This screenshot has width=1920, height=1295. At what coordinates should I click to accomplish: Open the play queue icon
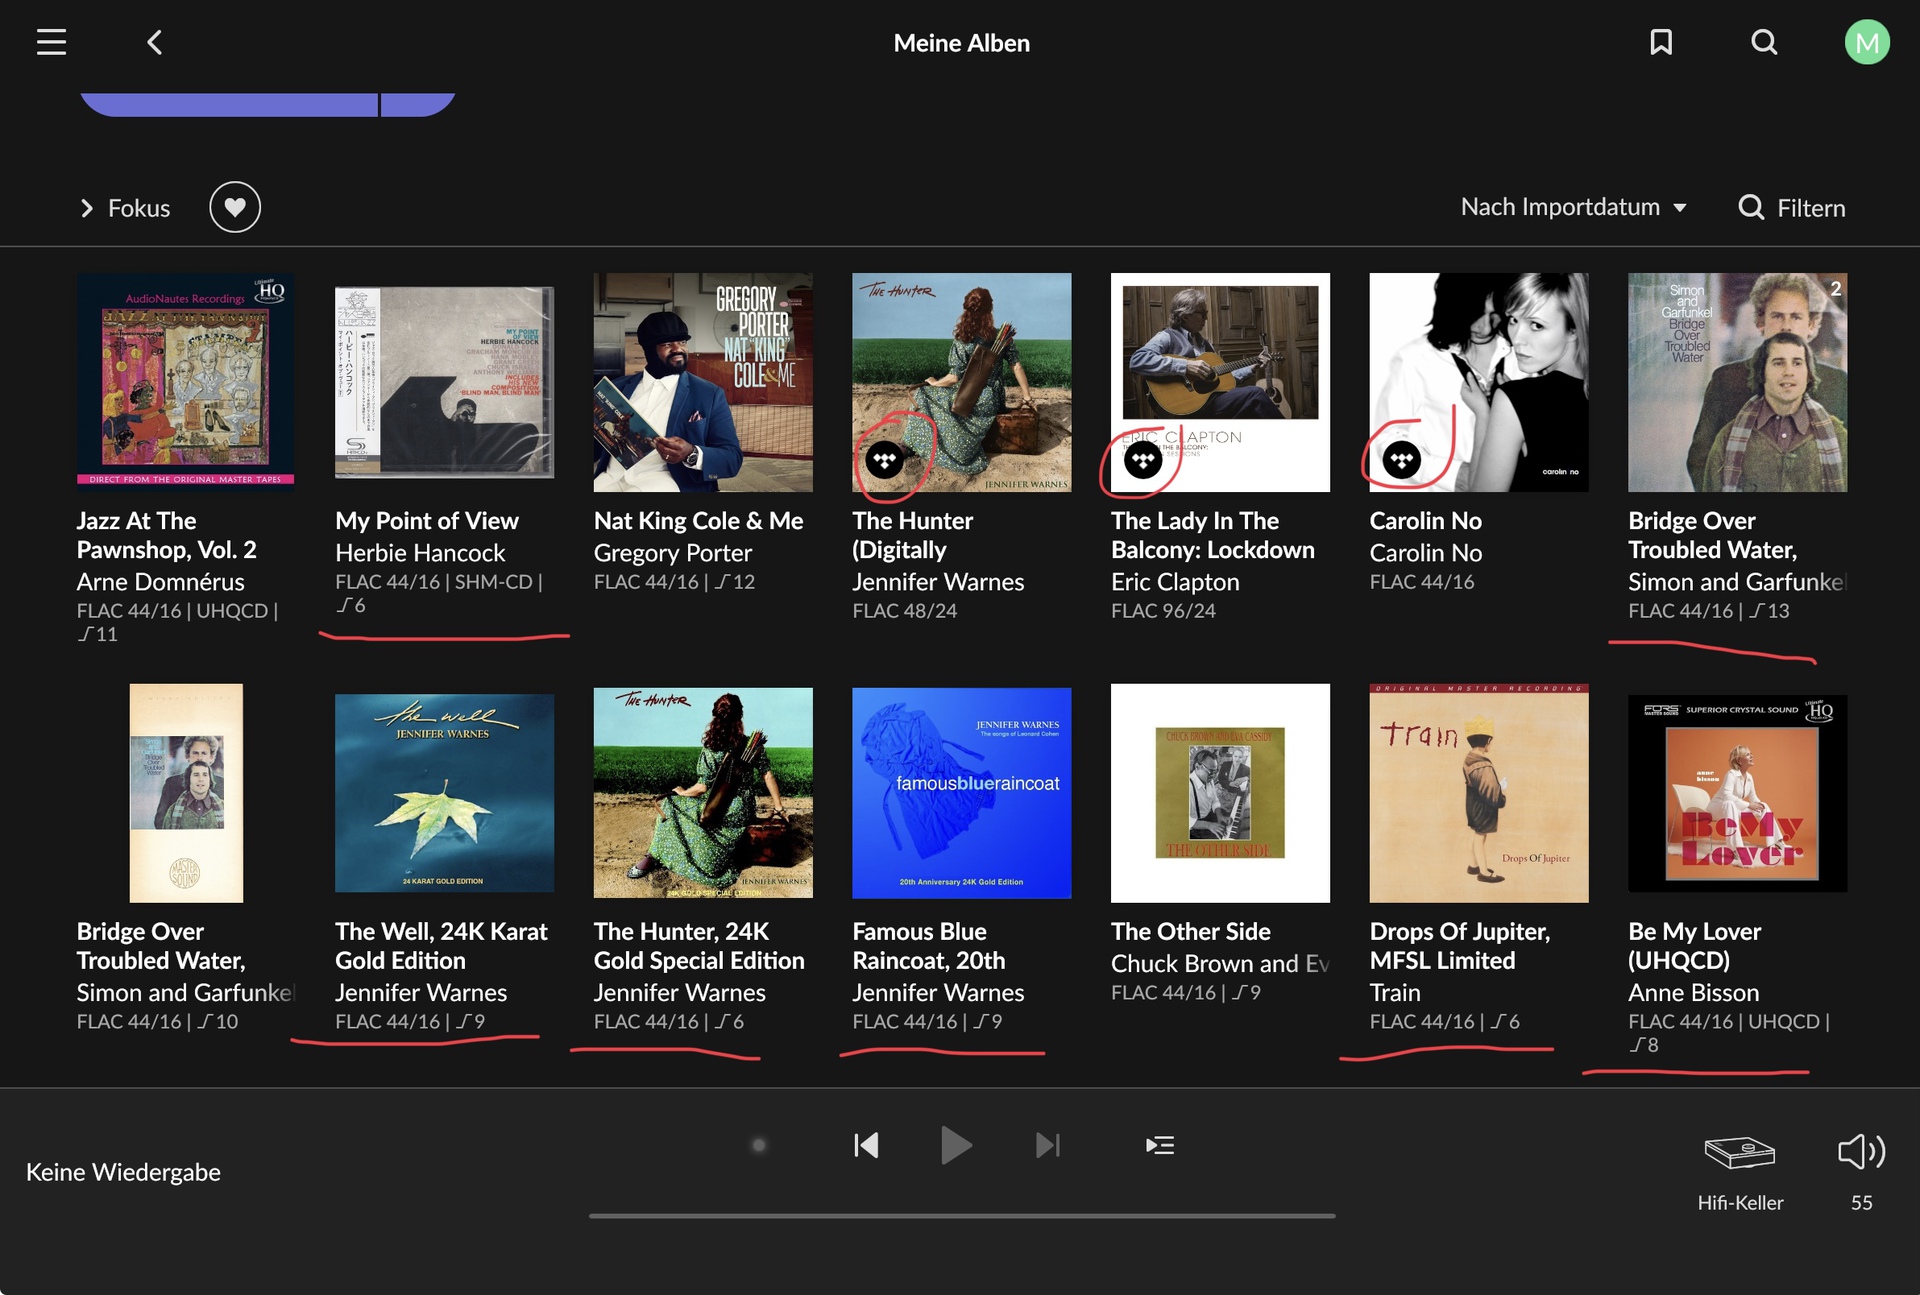[1160, 1145]
